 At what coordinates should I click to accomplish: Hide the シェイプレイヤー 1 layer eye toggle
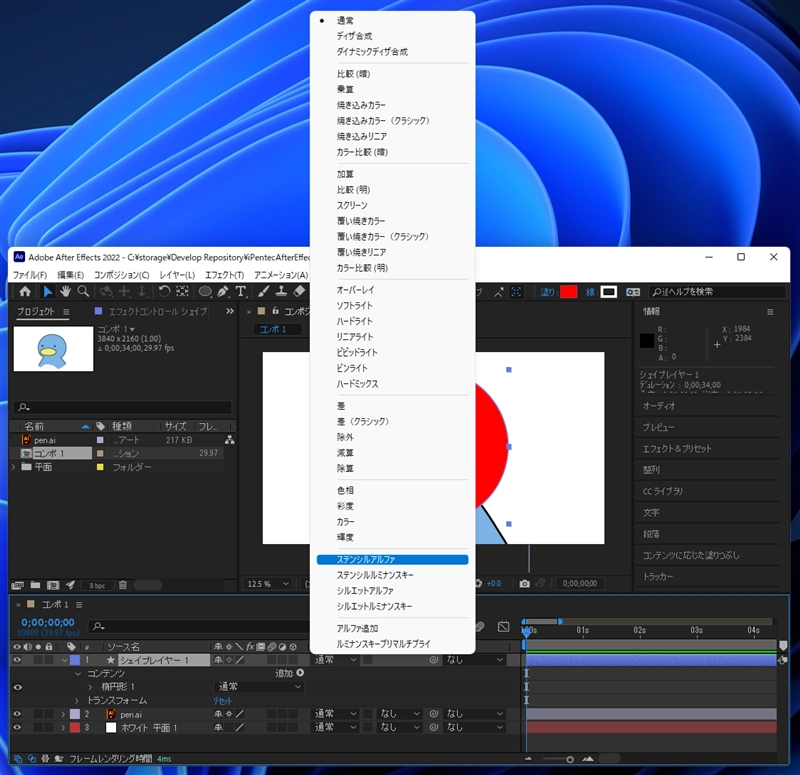pyautogui.click(x=17, y=660)
